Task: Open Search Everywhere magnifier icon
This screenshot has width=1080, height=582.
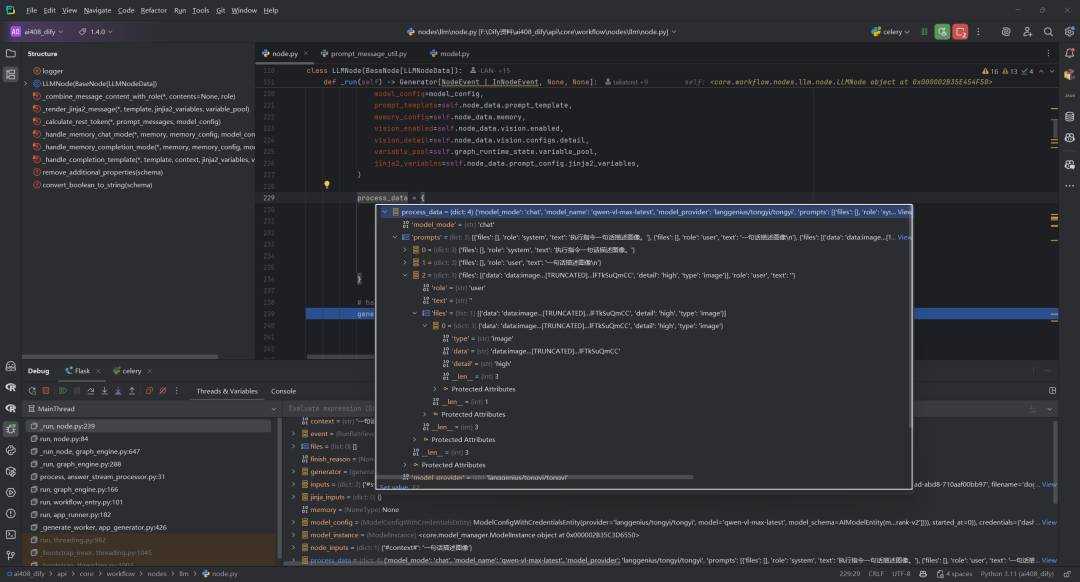Action: (x=1048, y=32)
